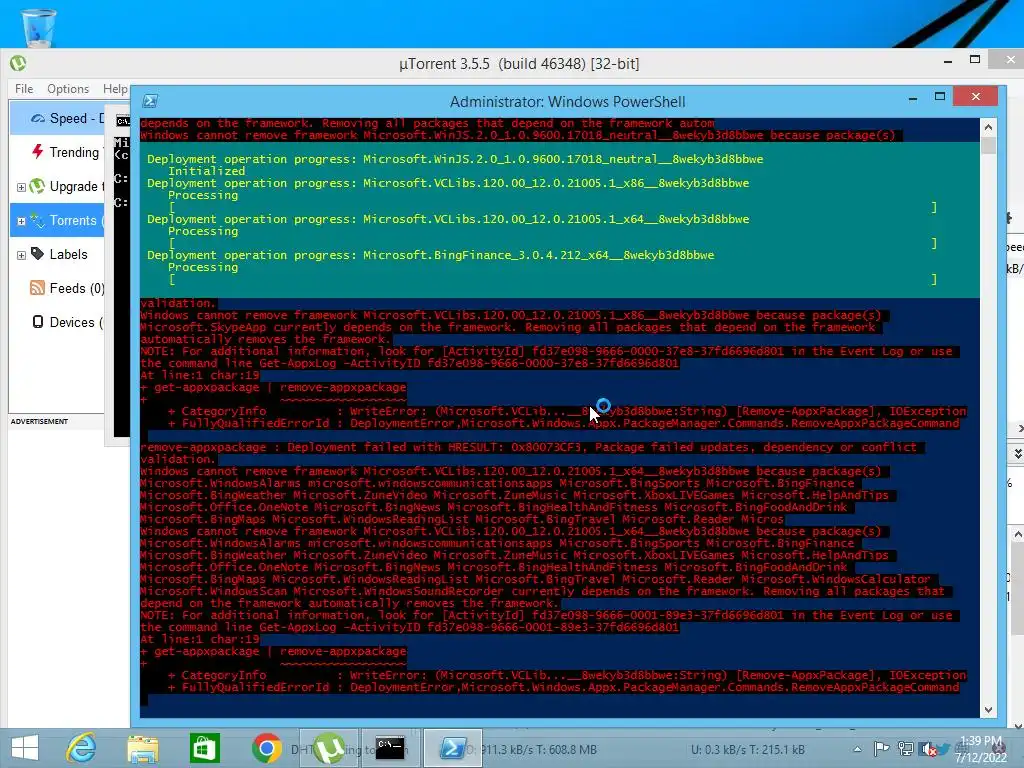Open the Windows Start button

[25, 748]
